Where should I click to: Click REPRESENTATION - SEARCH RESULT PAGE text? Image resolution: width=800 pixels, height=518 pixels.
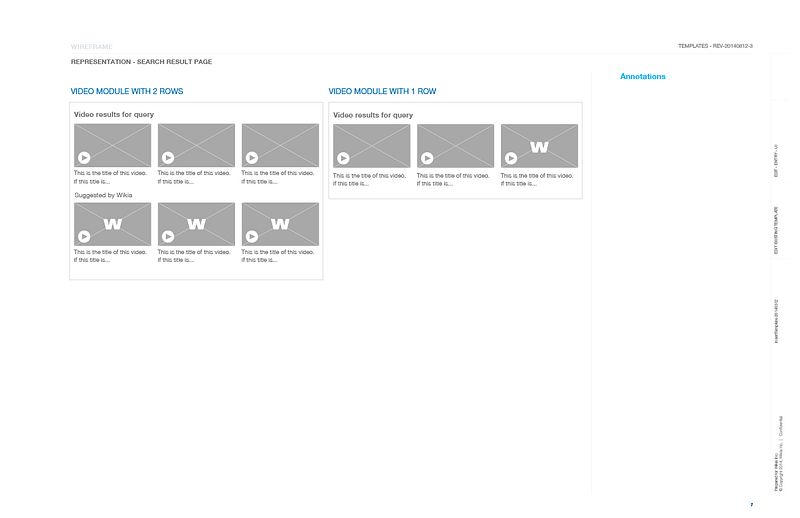(141, 62)
